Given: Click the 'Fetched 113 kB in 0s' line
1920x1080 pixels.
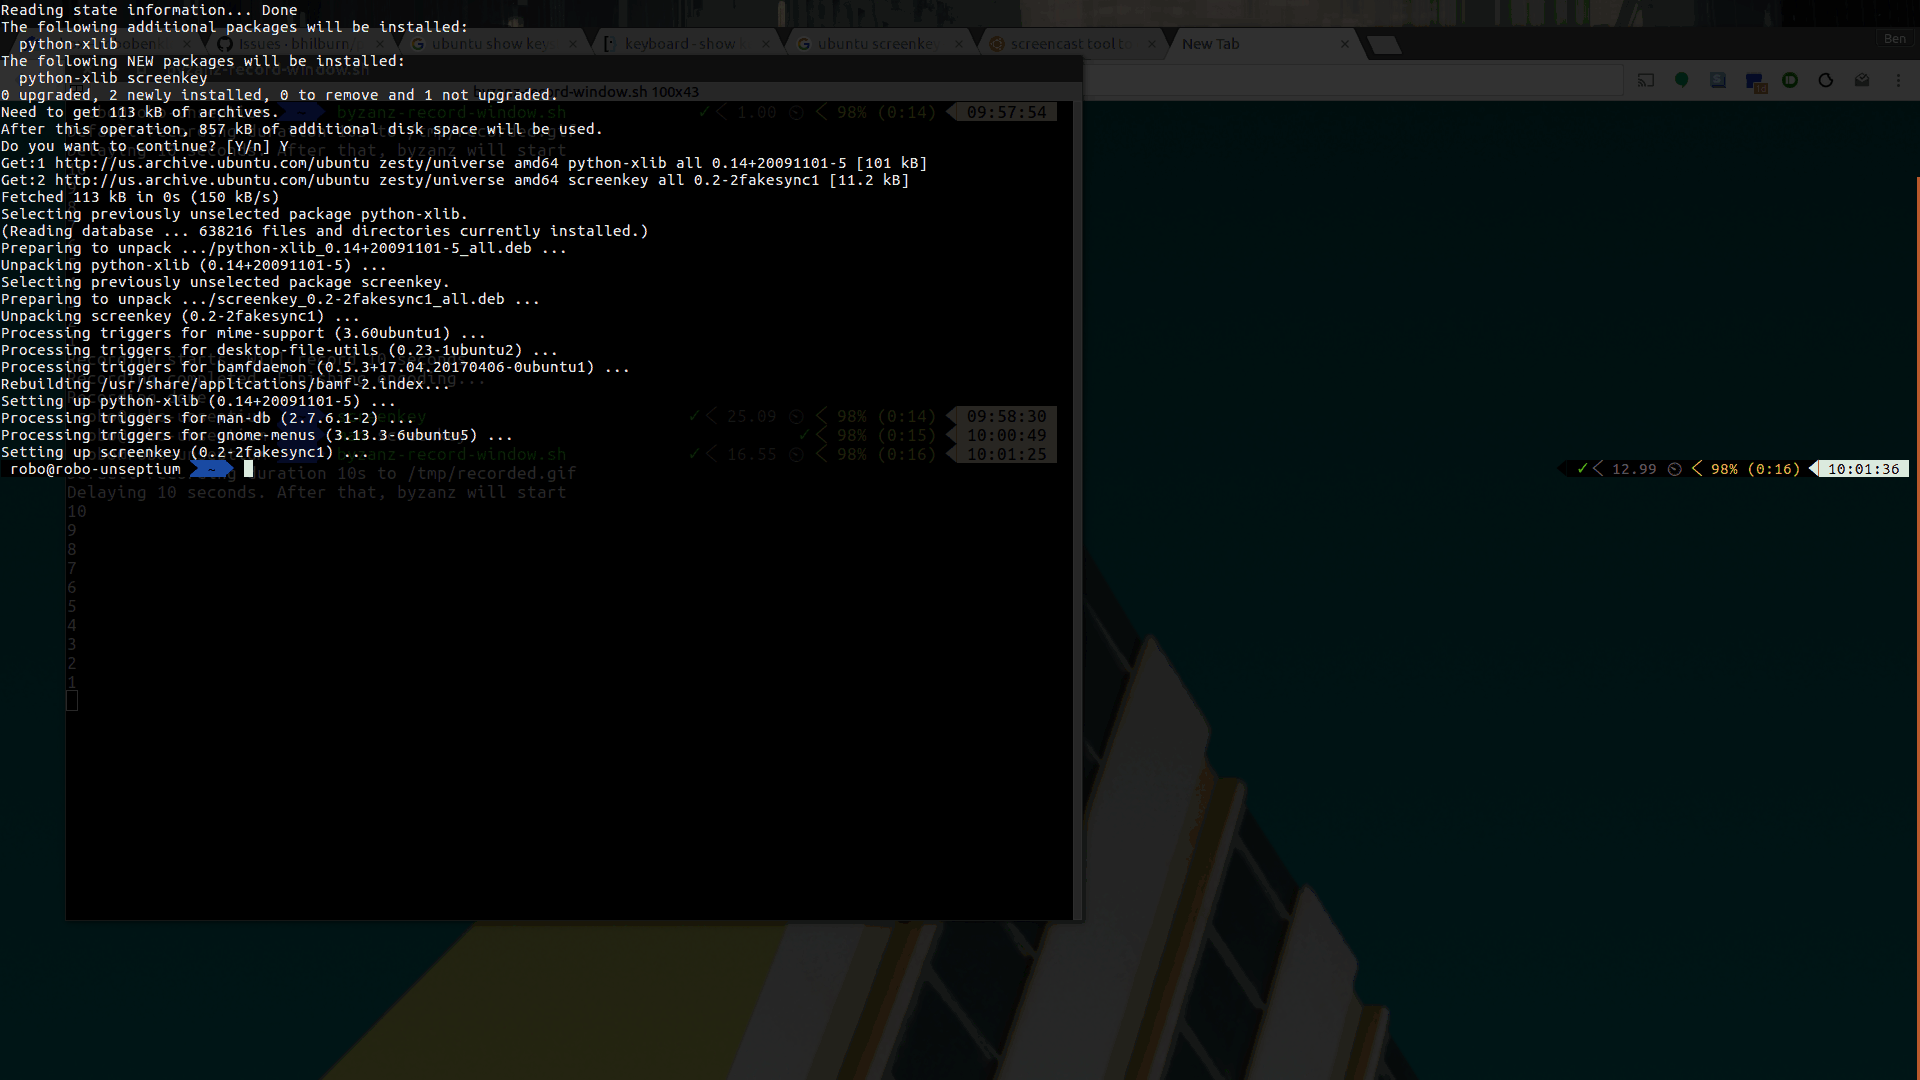Looking at the screenshot, I should [x=140, y=197].
